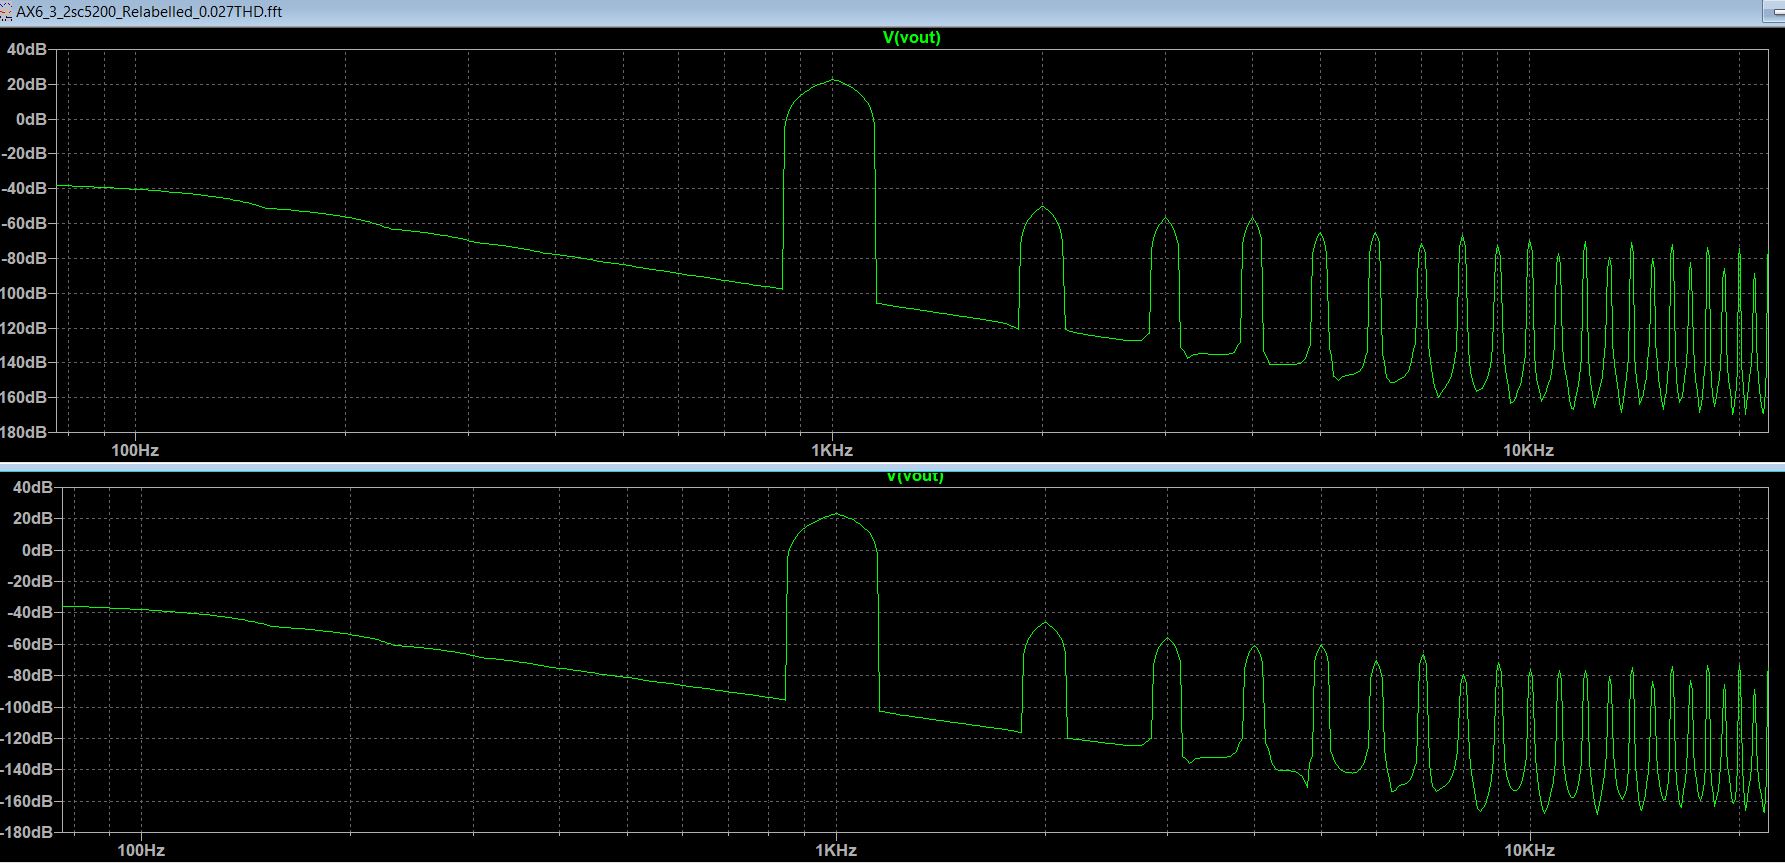Select the V(vout) trace label in upper pane
Image resolution: width=1785 pixels, height=863 pixels.
[911, 37]
